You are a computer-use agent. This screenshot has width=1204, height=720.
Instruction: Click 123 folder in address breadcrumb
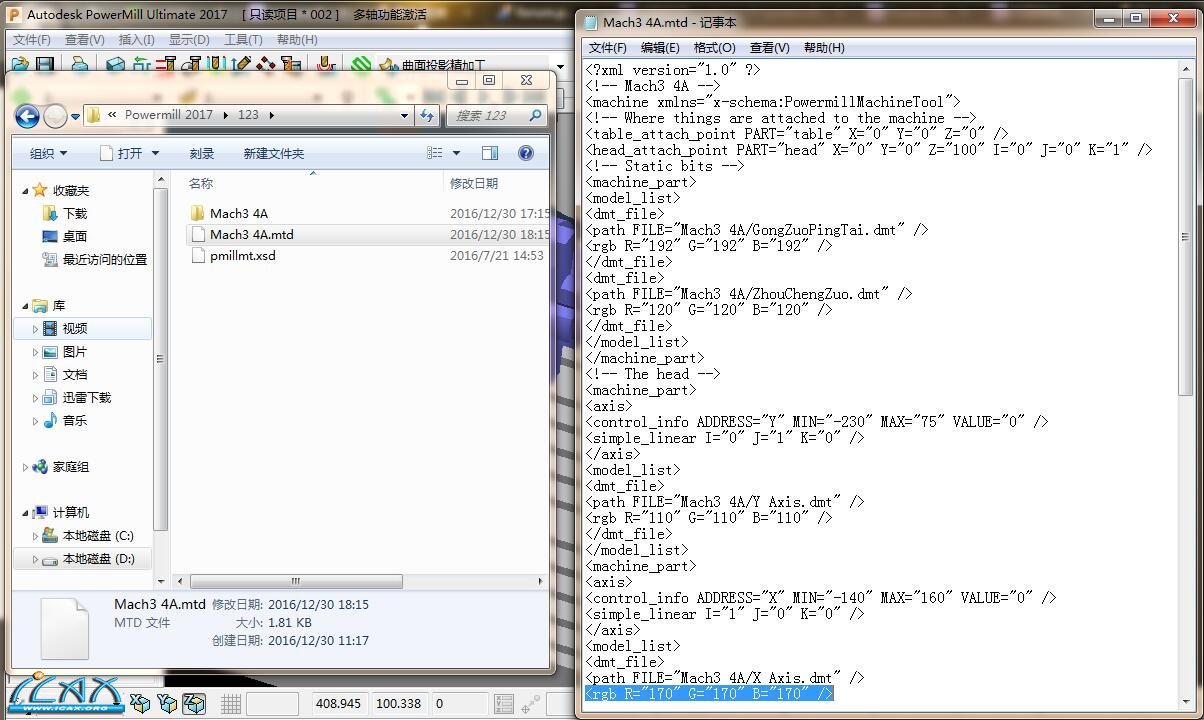pos(248,115)
